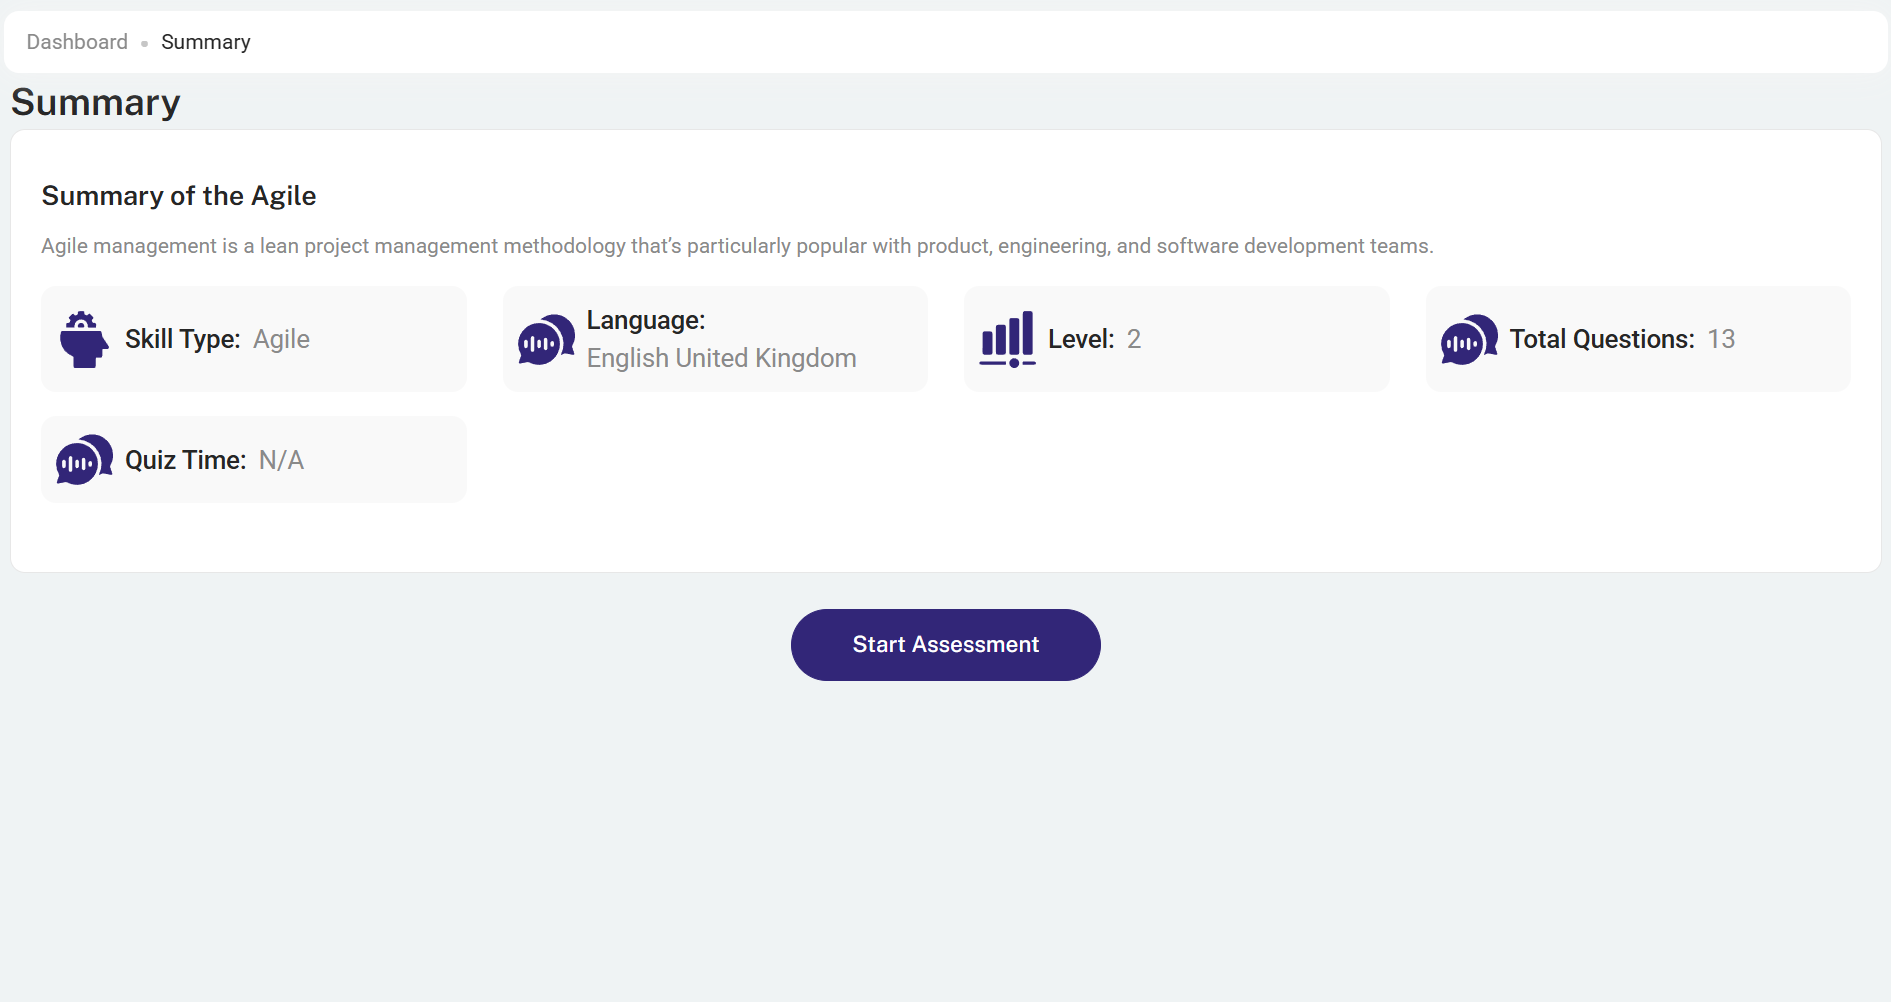The width and height of the screenshot is (1891, 1002).
Task: Click the "Language:" label text
Action: 645,321
